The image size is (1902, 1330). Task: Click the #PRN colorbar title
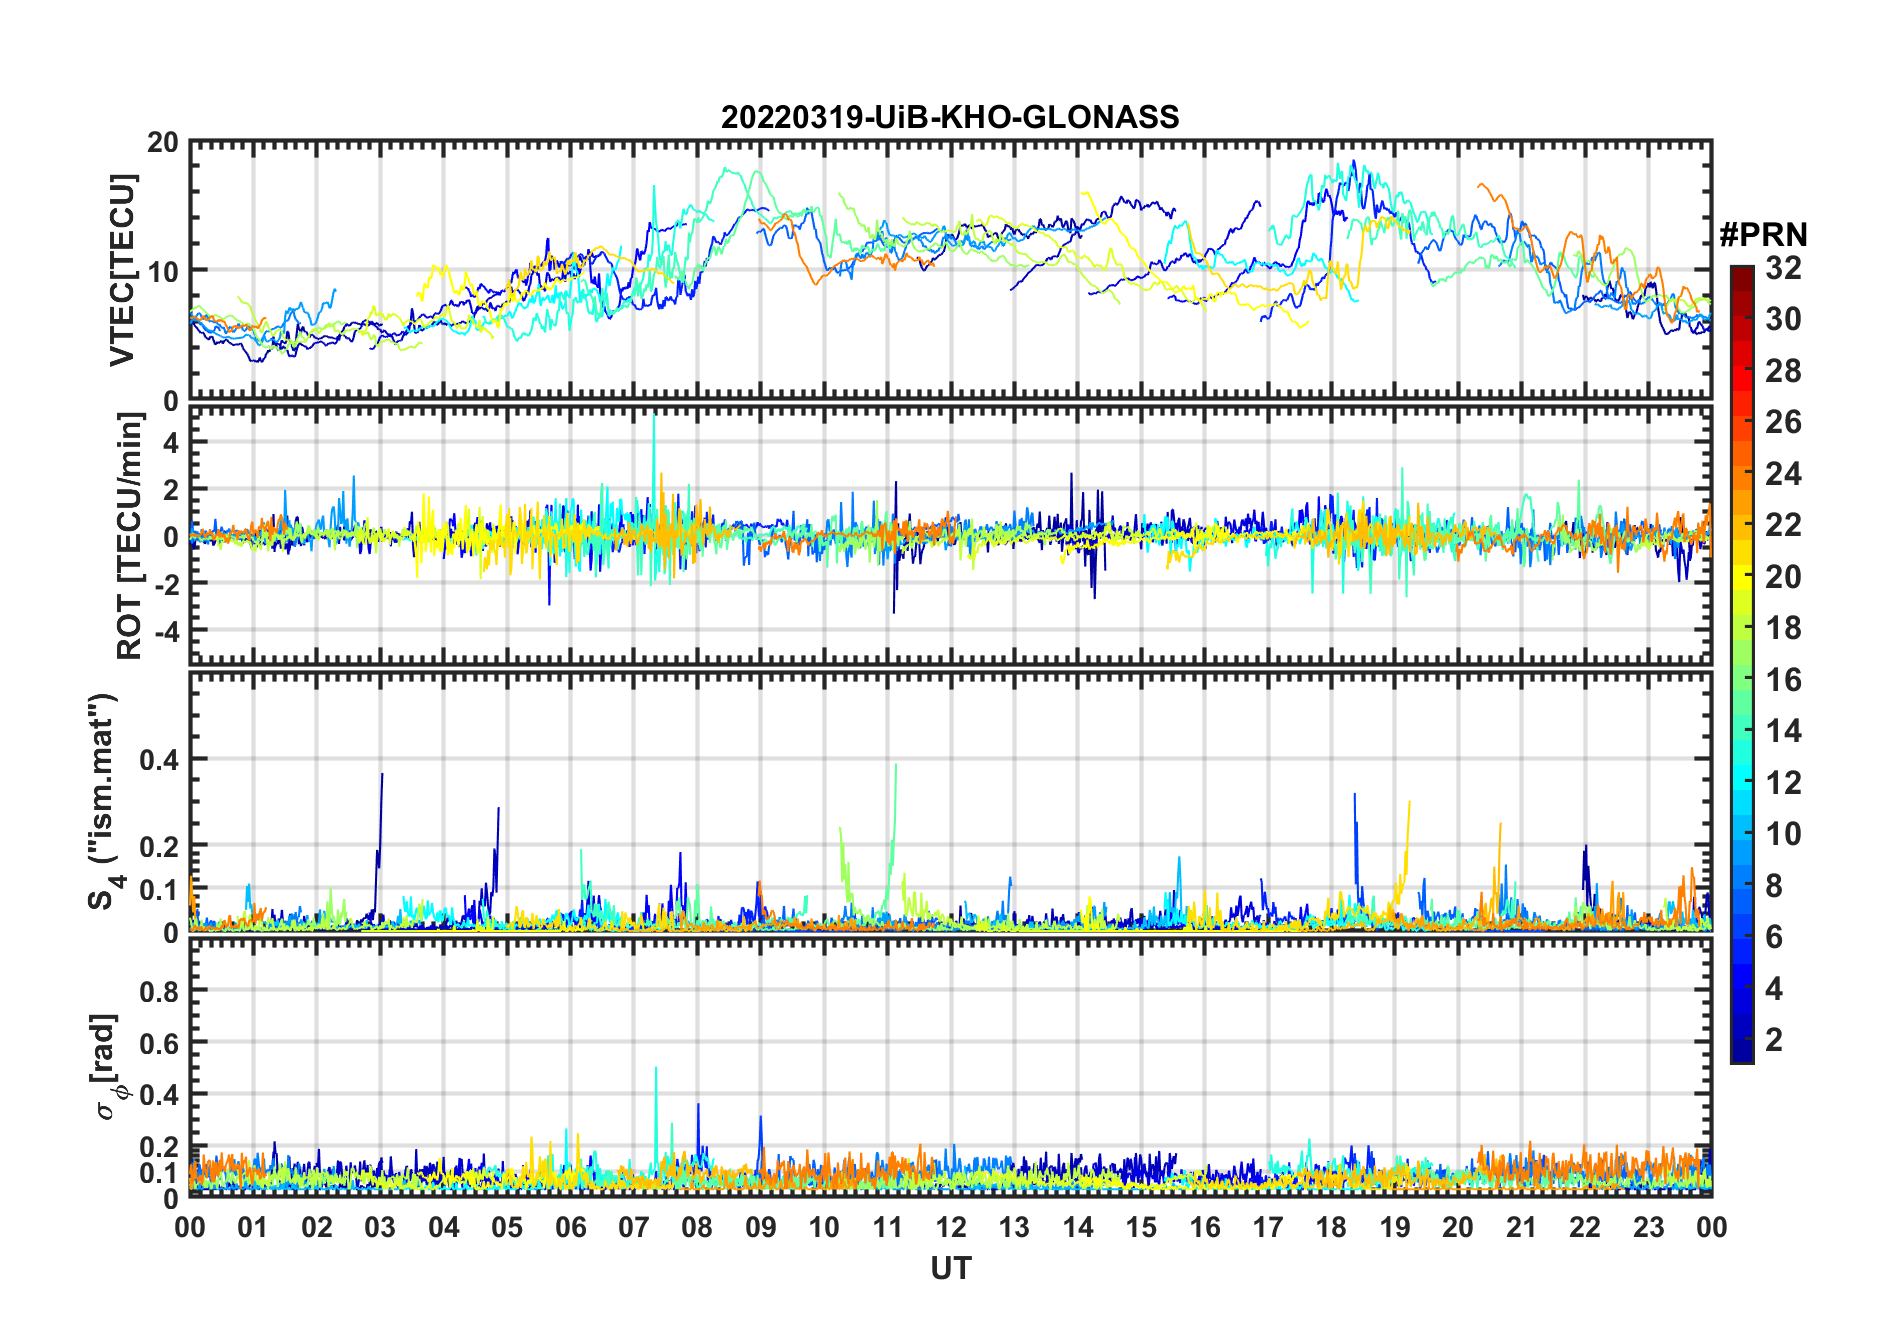1763,235
